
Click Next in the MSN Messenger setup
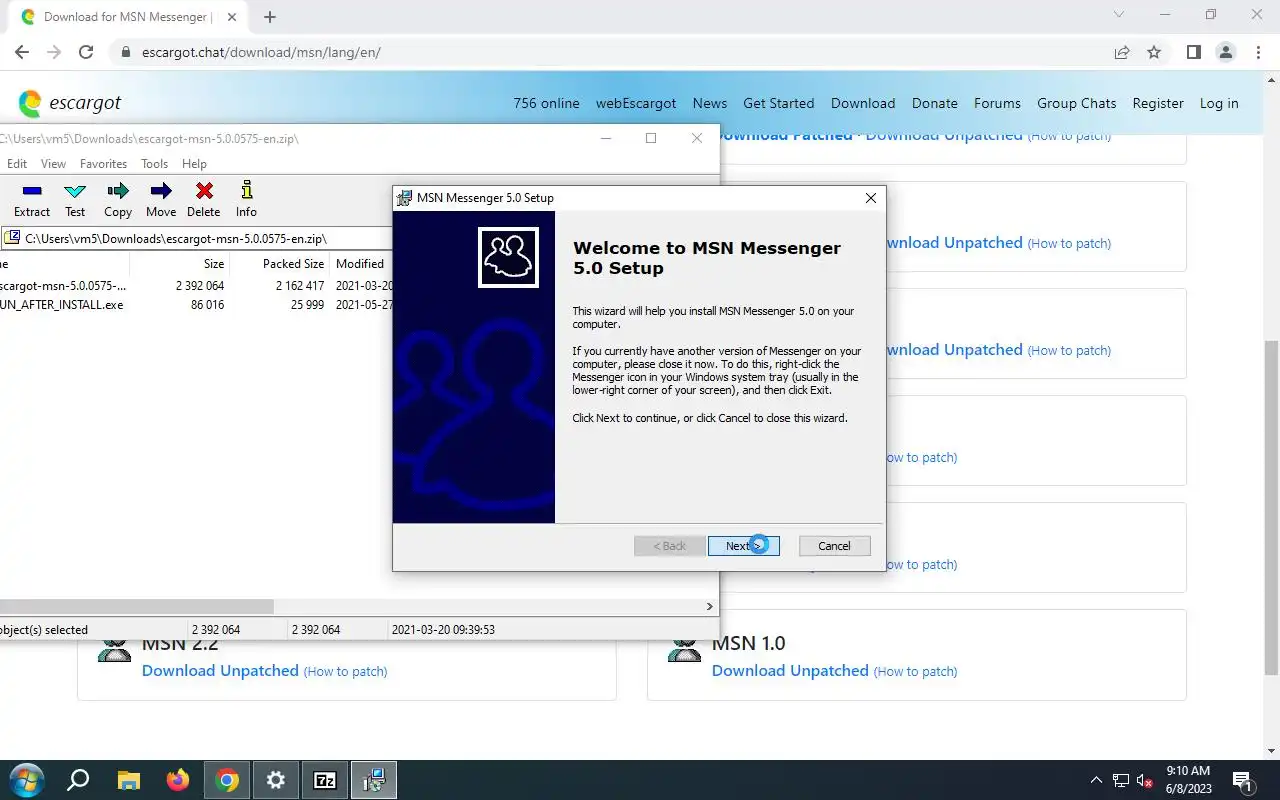coord(744,546)
